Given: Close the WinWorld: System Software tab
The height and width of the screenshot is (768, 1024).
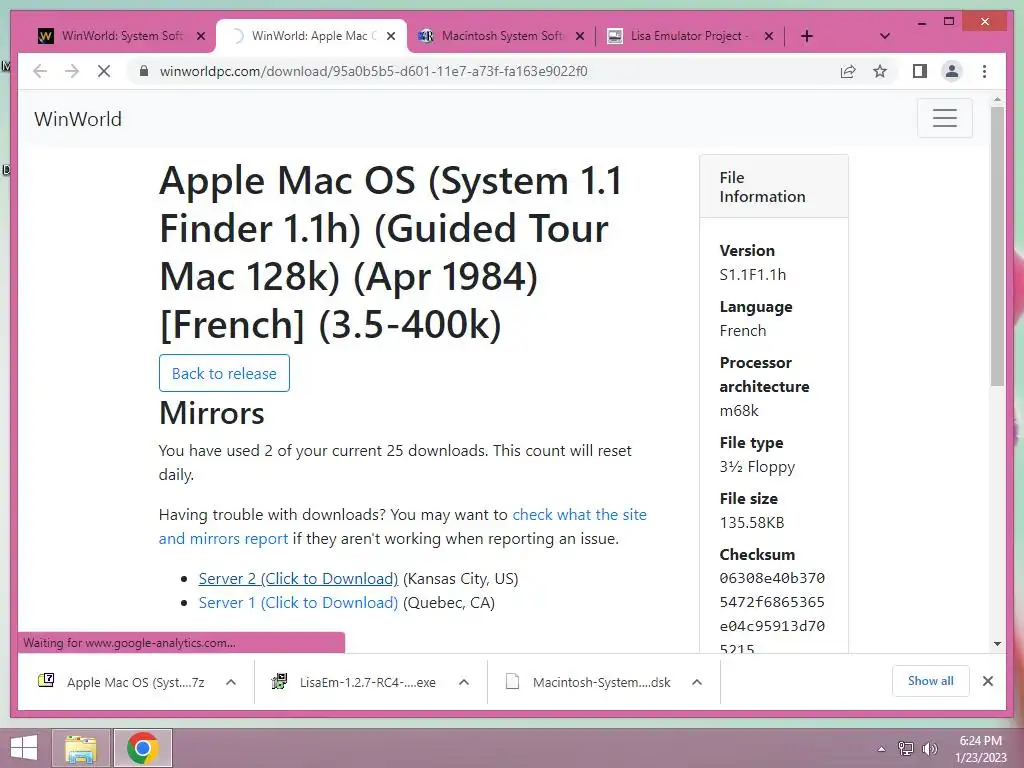Looking at the screenshot, I should [x=201, y=36].
